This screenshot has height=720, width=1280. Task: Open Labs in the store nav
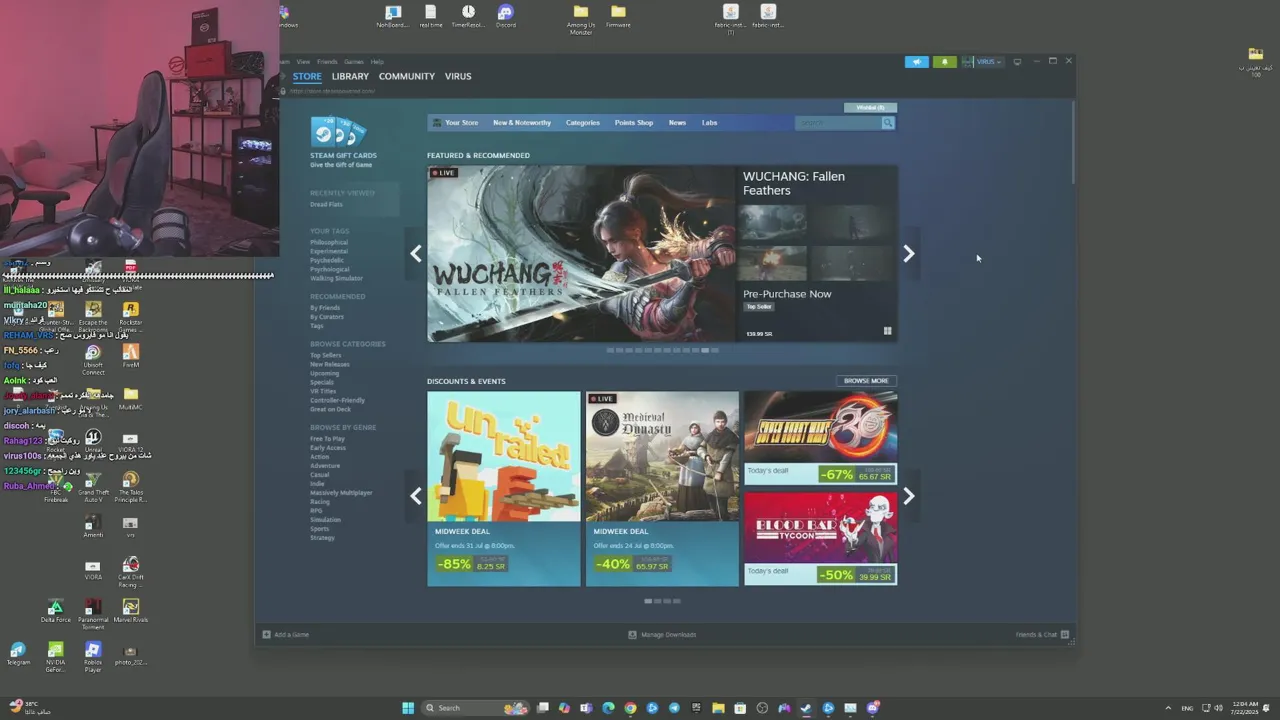click(709, 123)
